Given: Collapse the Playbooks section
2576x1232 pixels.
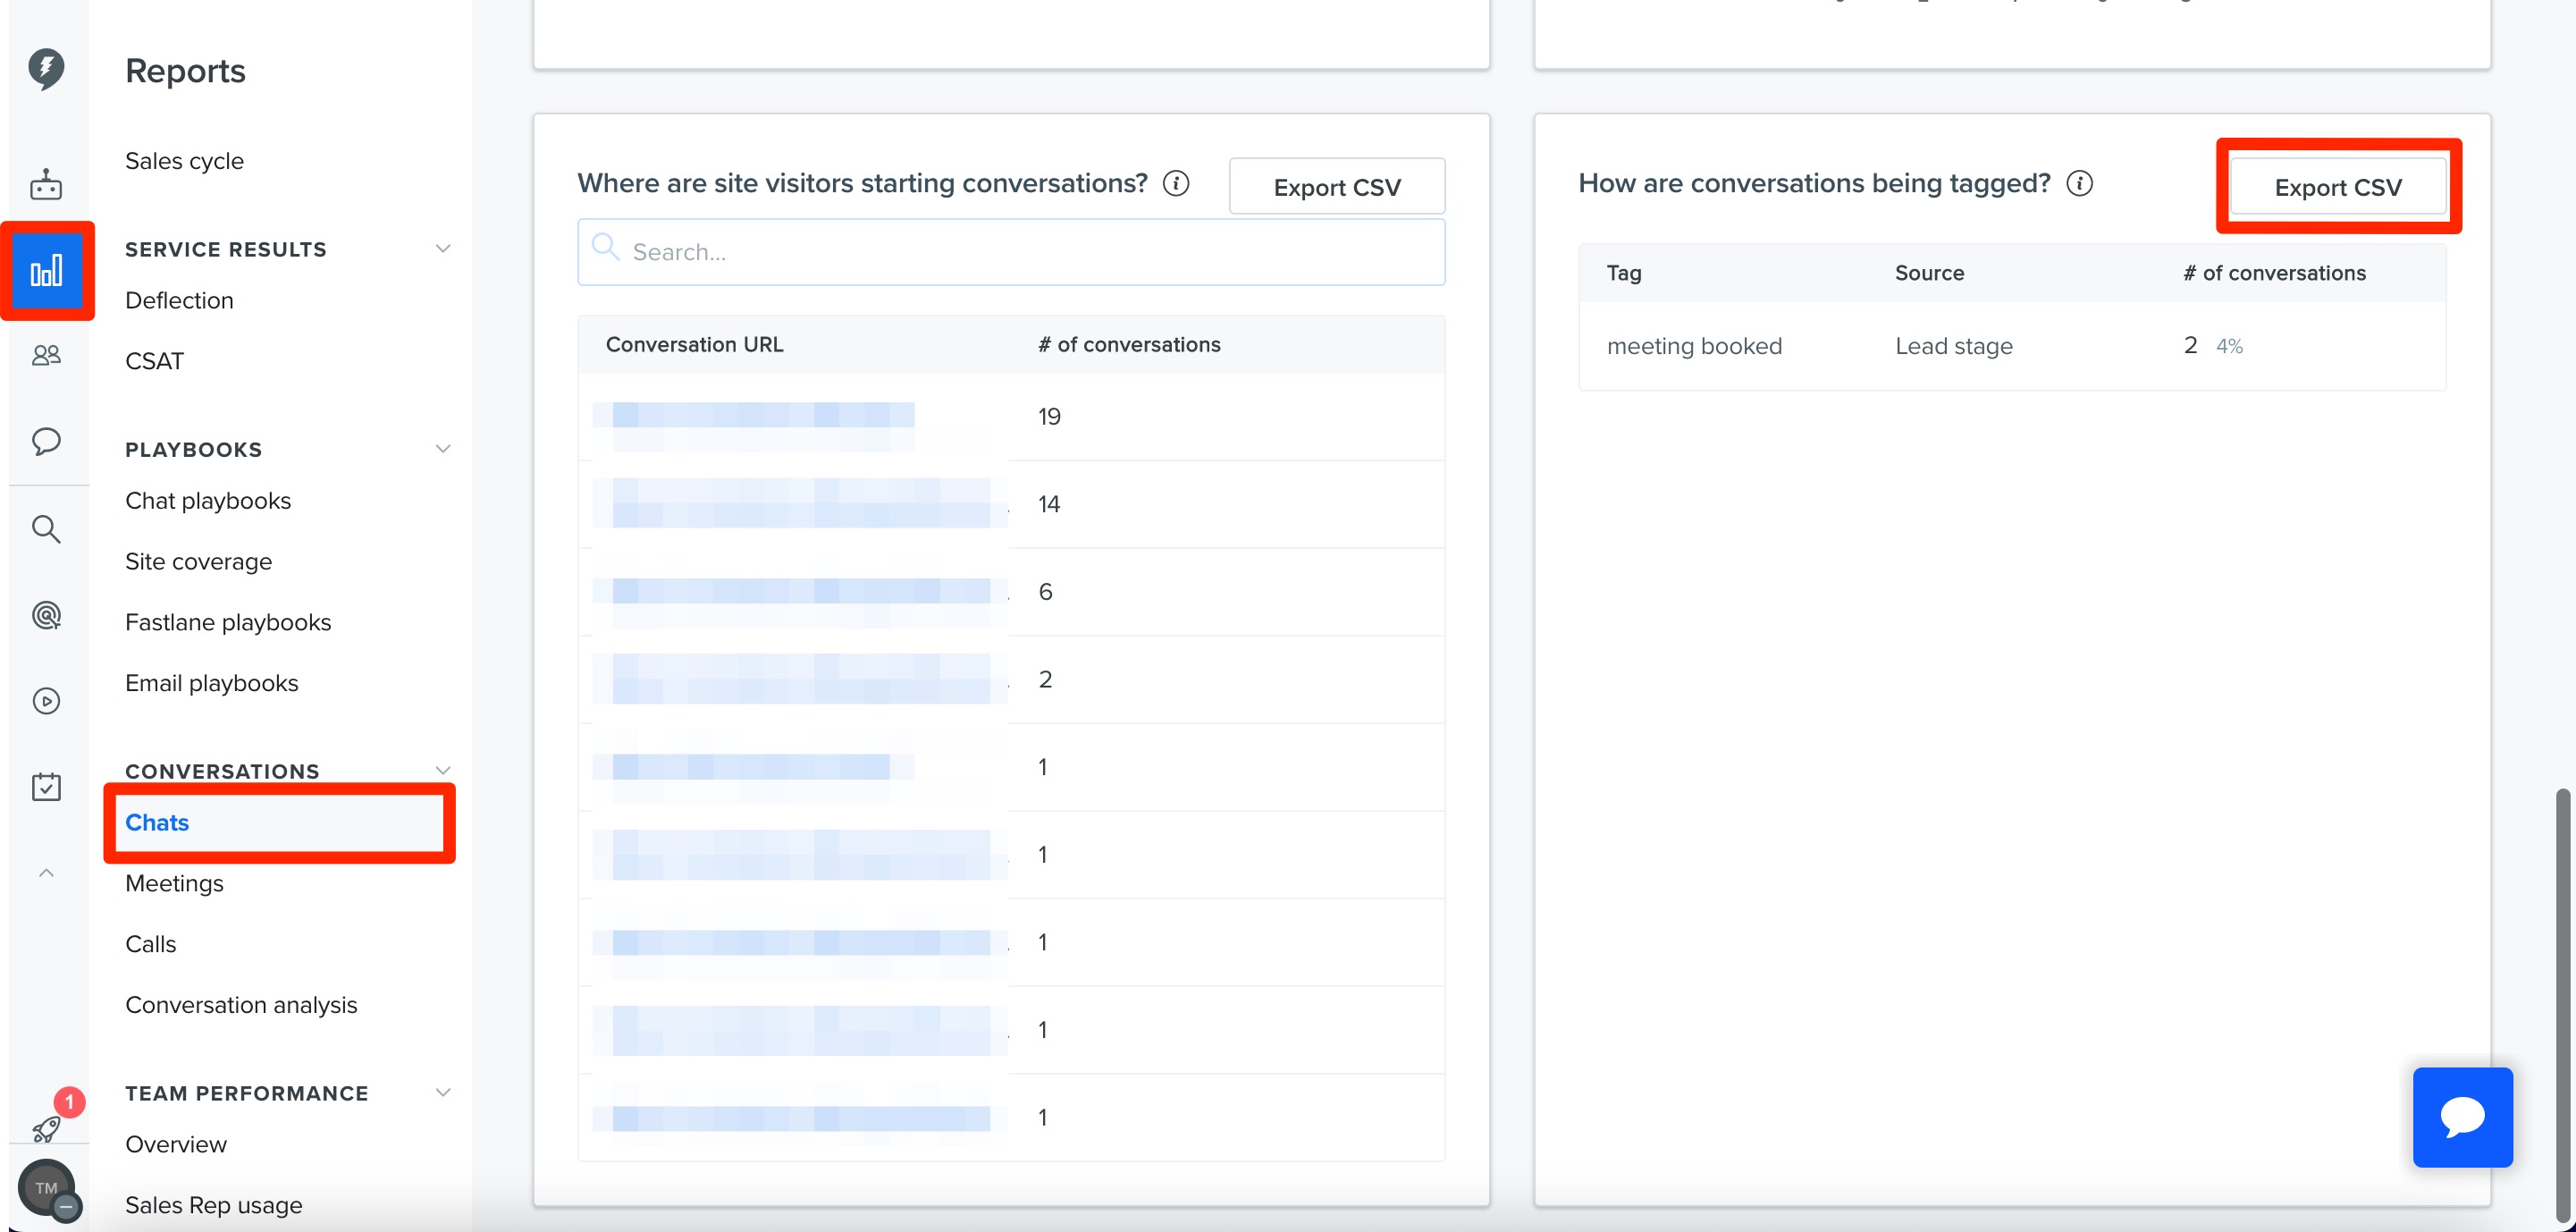Looking at the screenshot, I should [x=443, y=449].
